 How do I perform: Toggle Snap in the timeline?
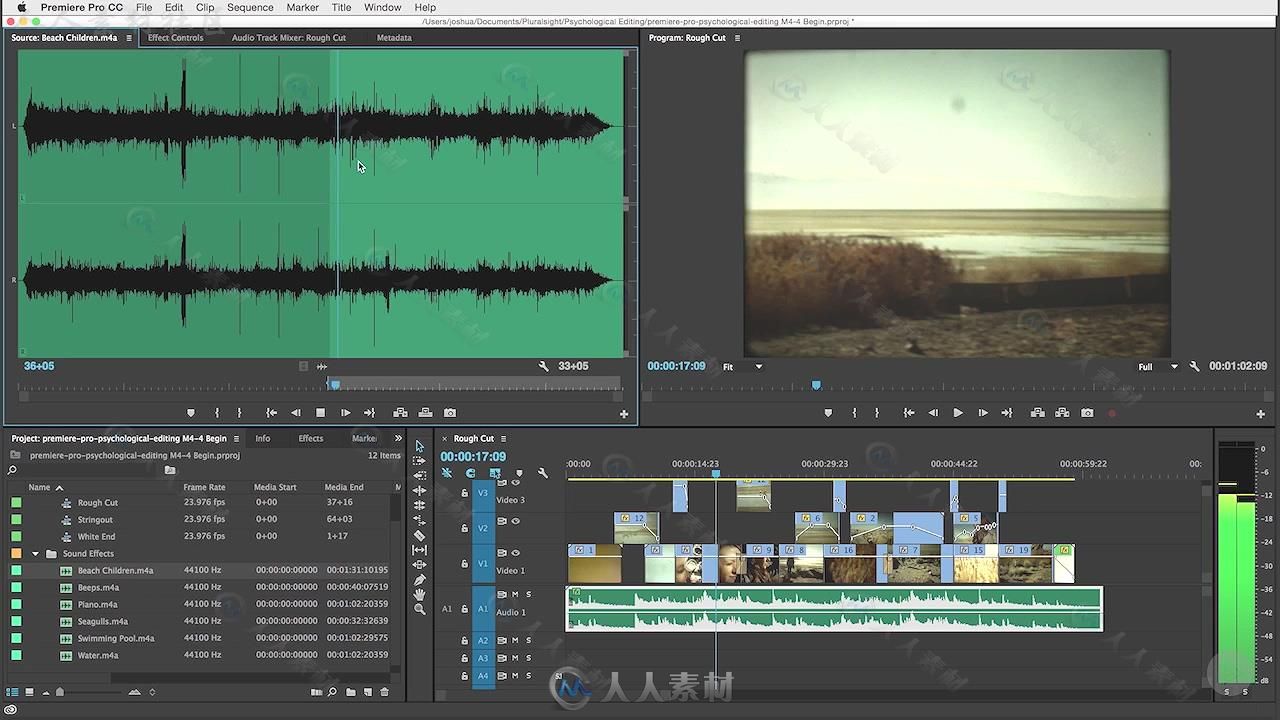point(470,473)
